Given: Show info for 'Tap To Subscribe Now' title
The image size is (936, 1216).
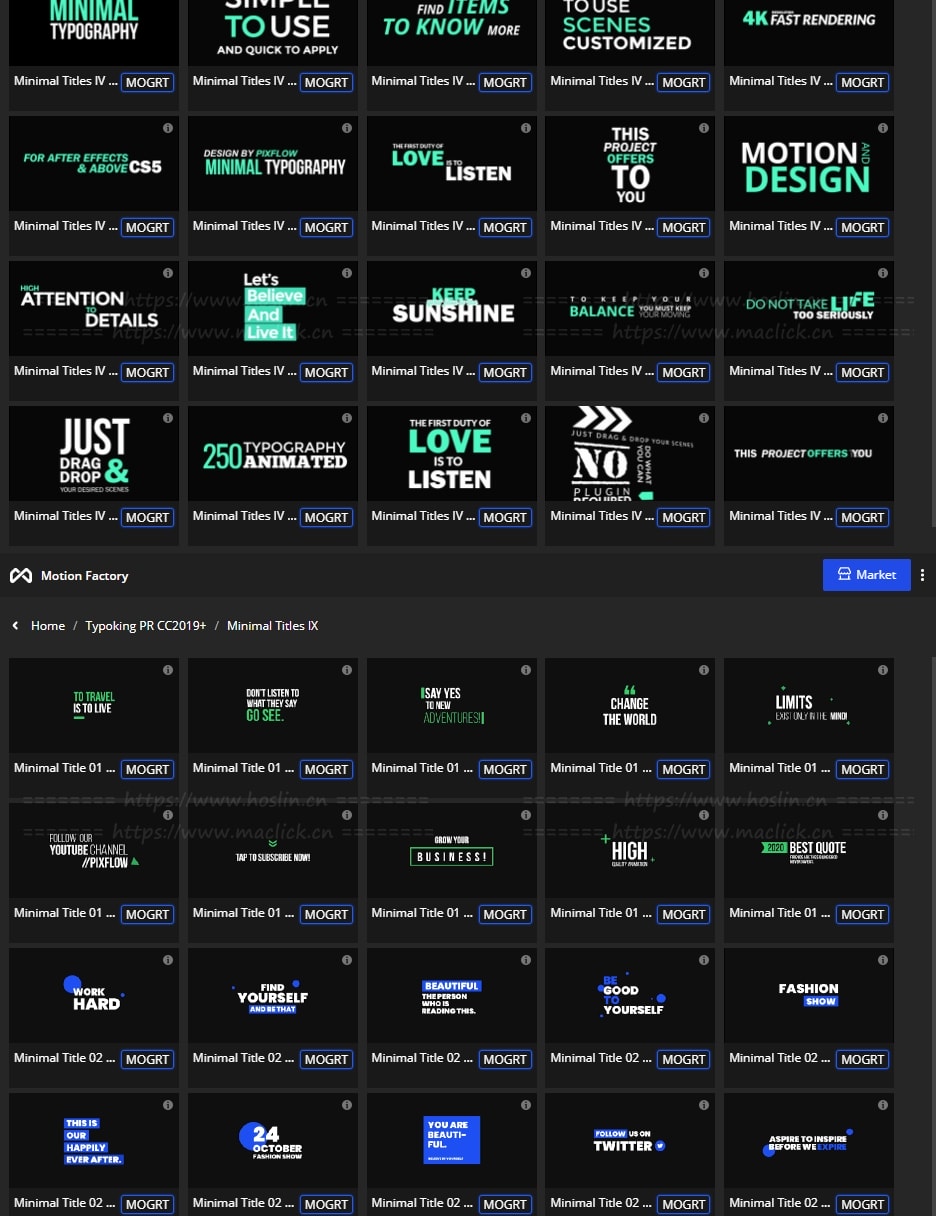Looking at the screenshot, I should [347, 815].
